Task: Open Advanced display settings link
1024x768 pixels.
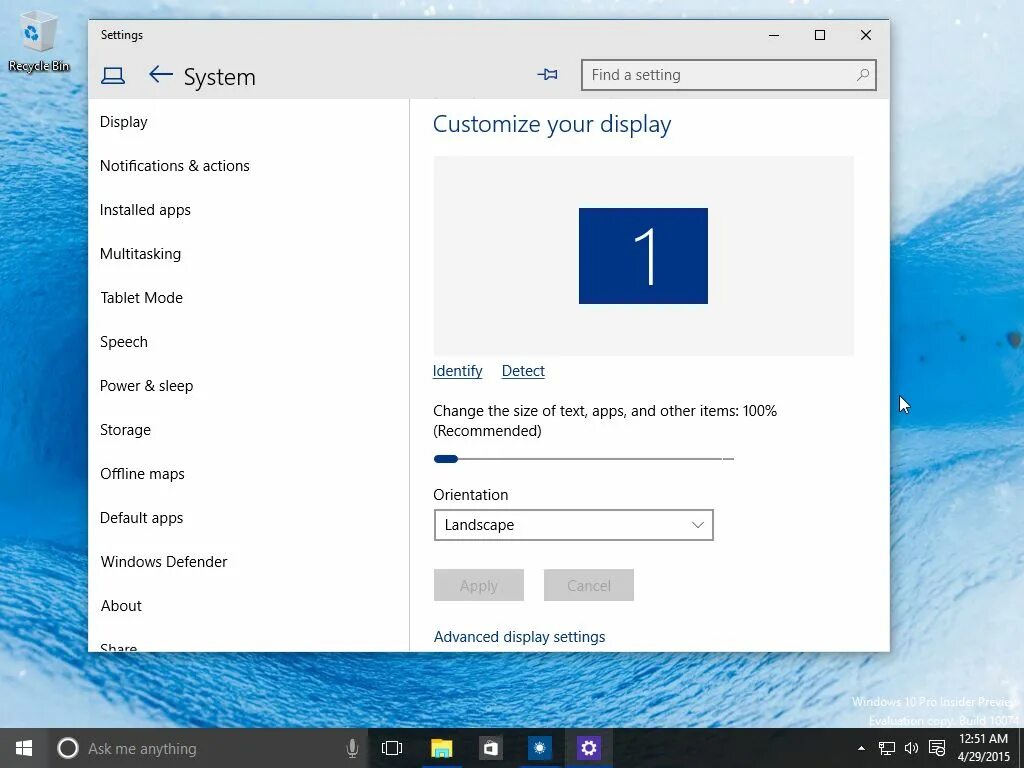Action: 519,637
